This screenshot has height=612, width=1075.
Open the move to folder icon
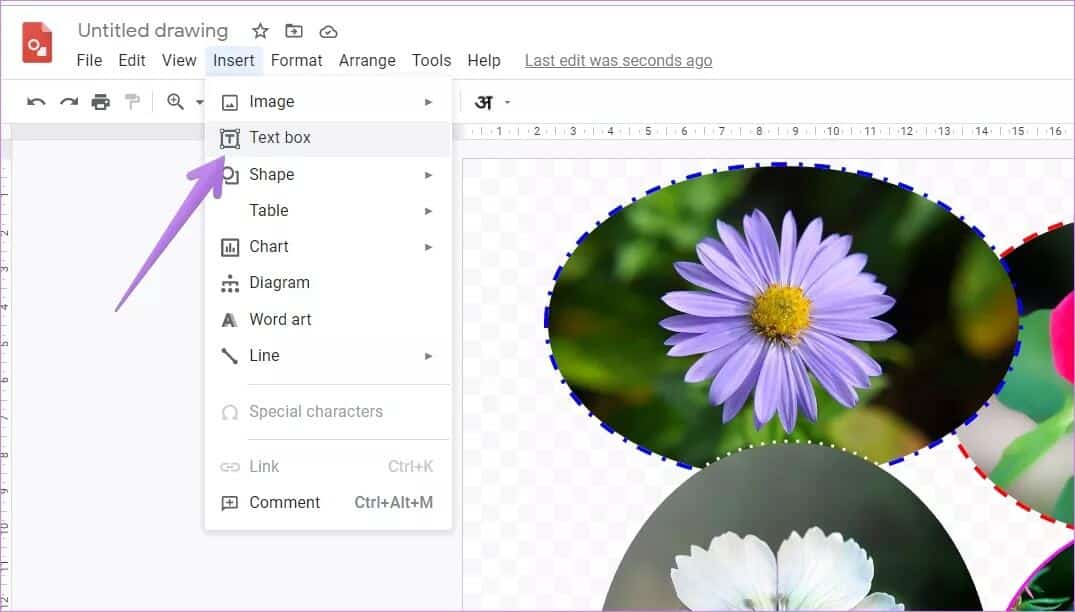(293, 31)
